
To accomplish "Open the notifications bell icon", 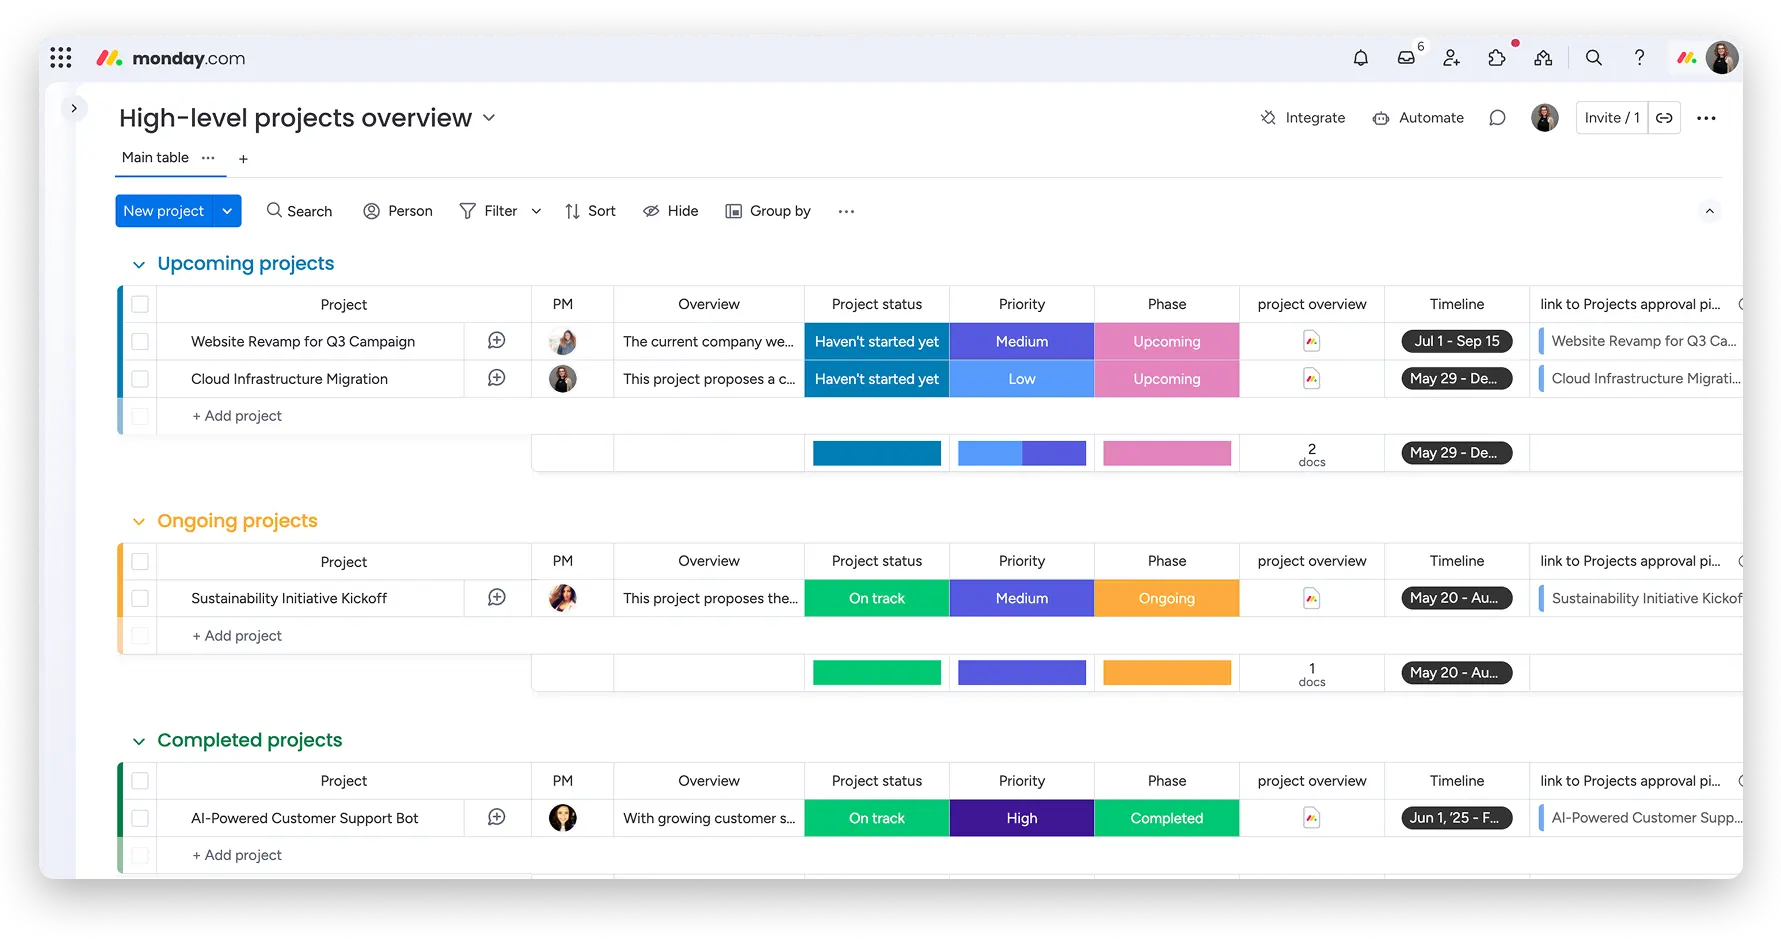I will (x=1361, y=58).
